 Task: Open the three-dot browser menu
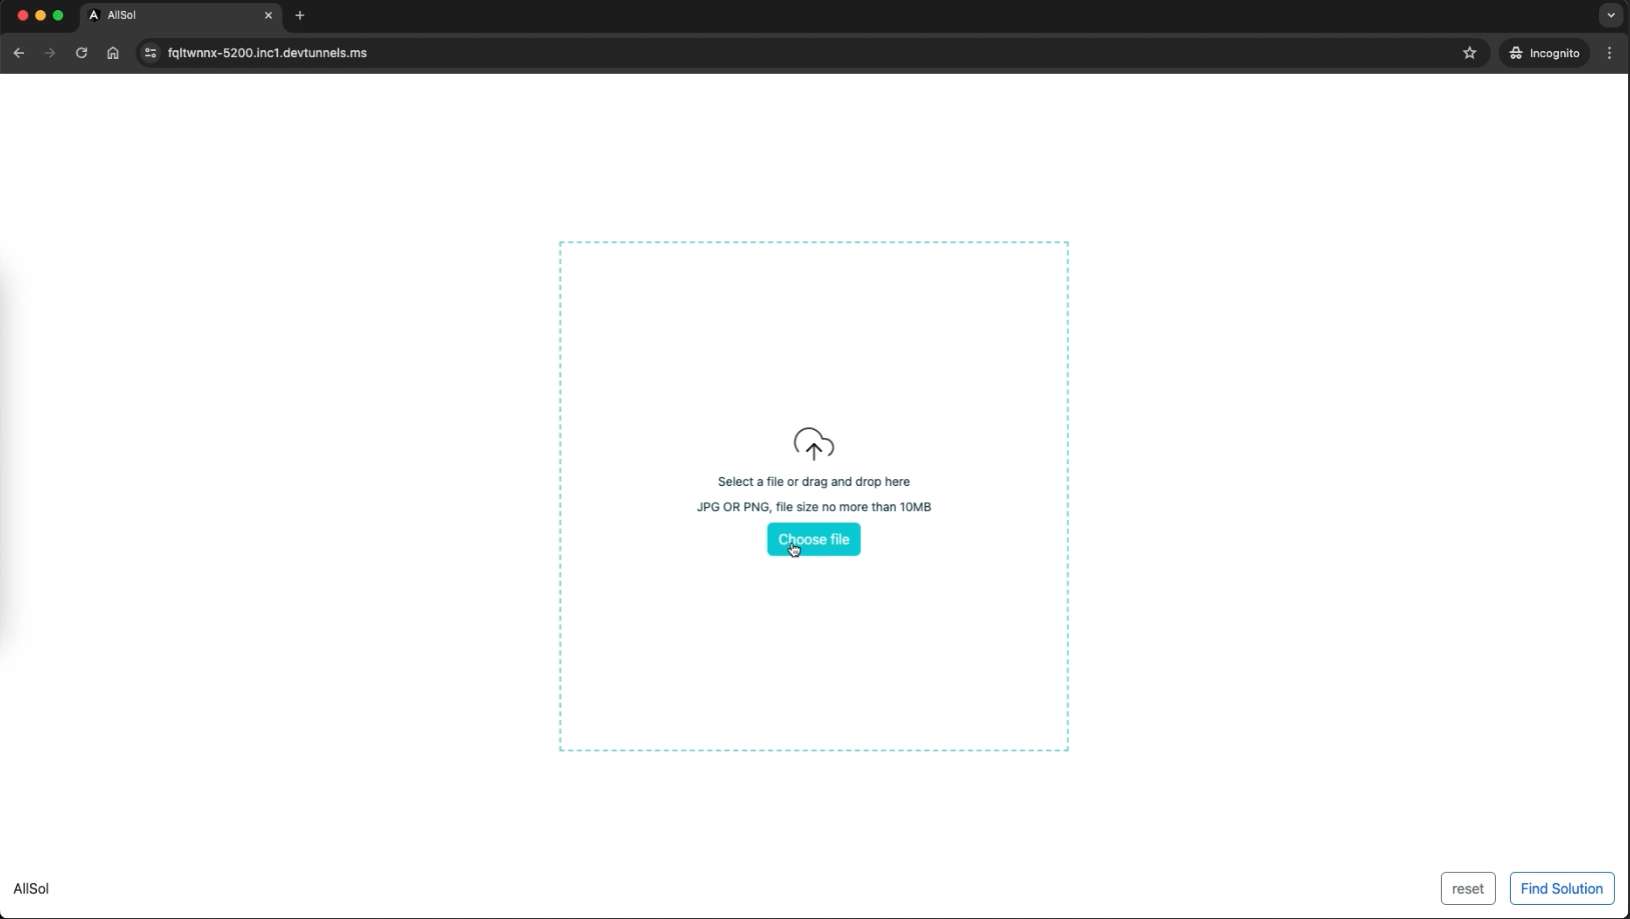click(1609, 53)
